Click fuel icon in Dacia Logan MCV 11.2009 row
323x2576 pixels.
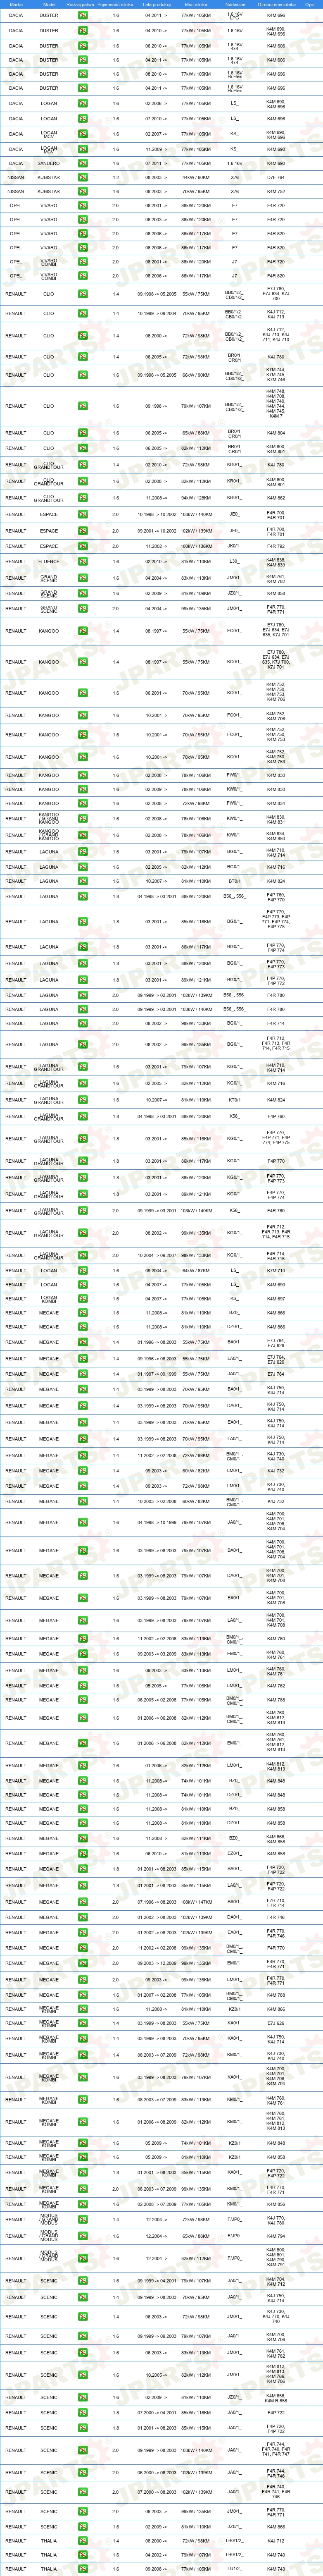point(82,149)
